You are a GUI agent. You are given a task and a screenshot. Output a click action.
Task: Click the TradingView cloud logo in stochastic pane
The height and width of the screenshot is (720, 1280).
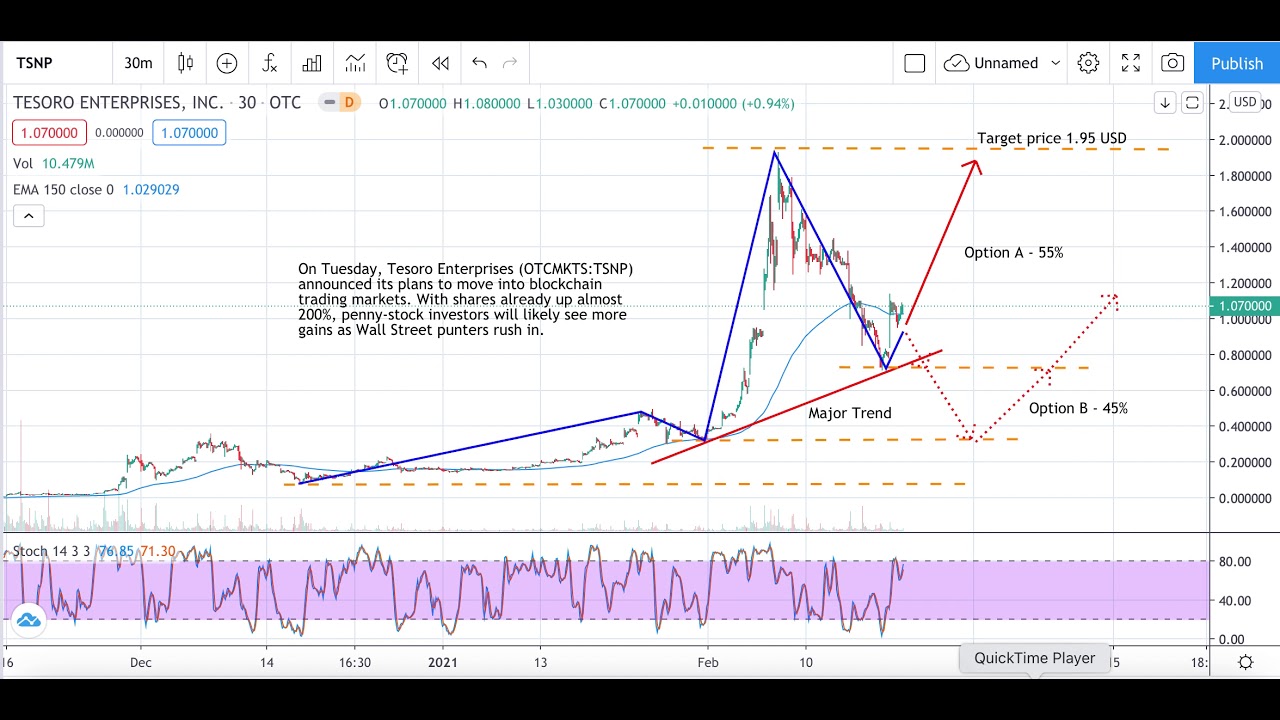tap(29, 620)
